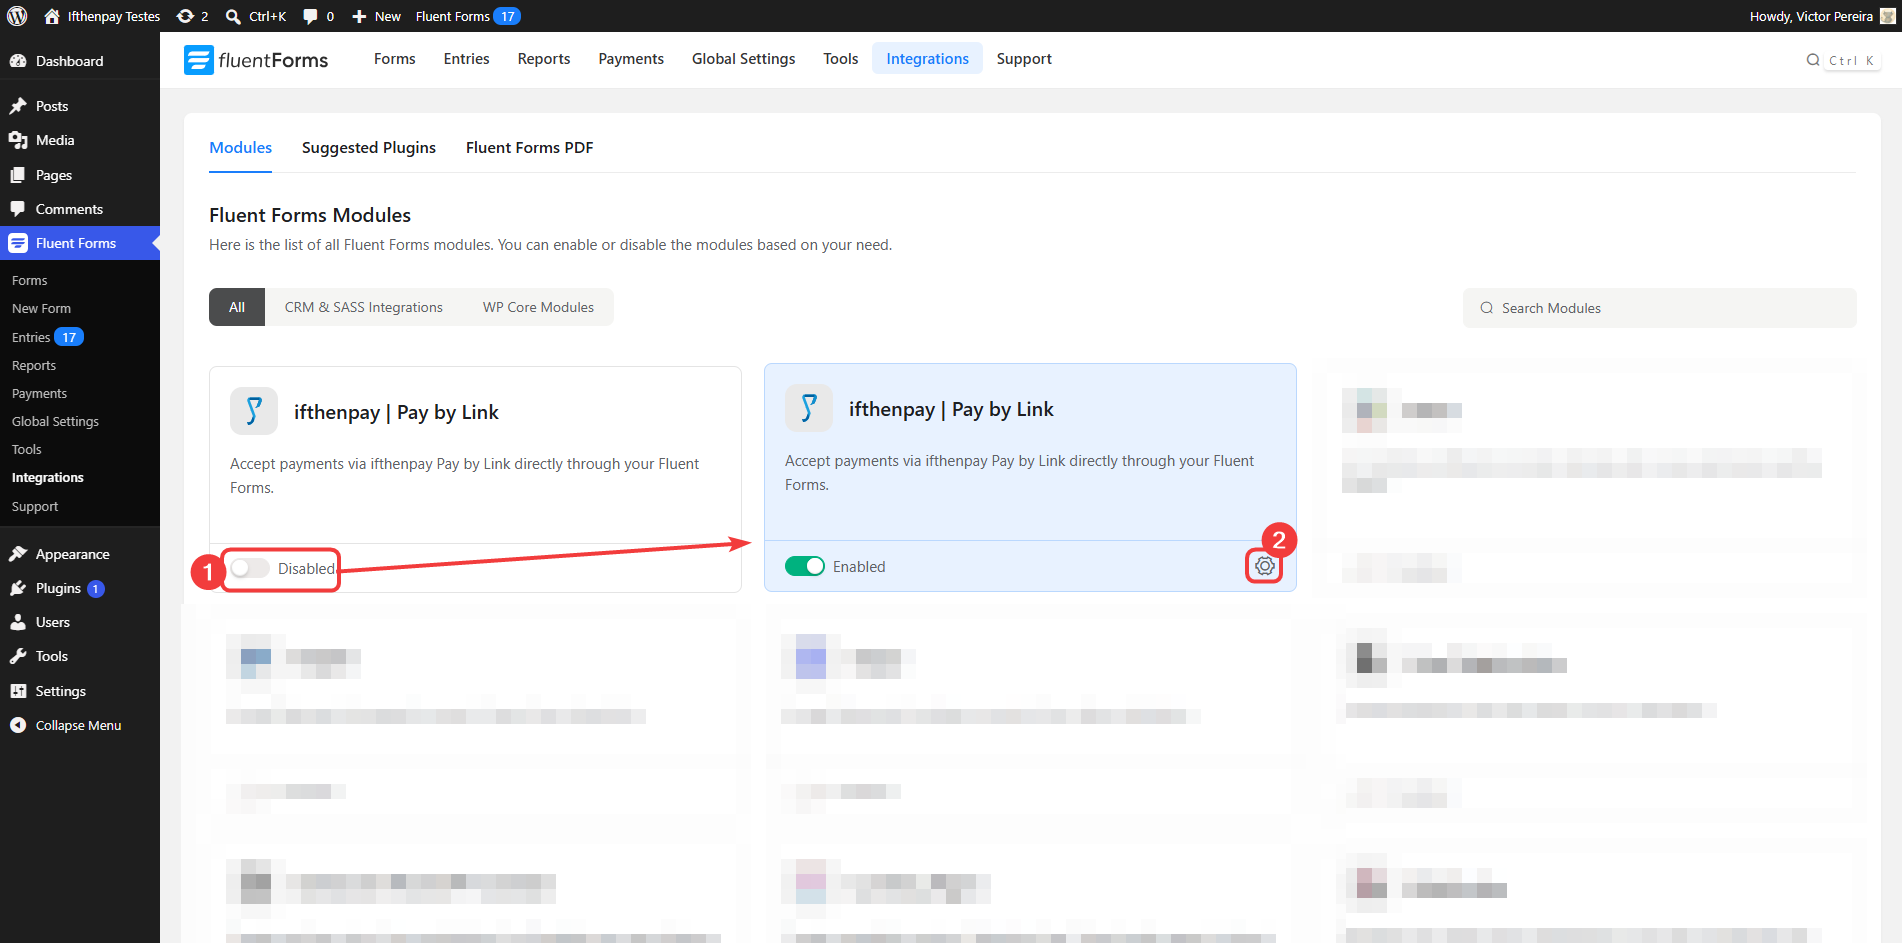Click the ifthenpay logo on the enabled card
The width and height of the screenshot is (1902, 943).
(809, 408)
